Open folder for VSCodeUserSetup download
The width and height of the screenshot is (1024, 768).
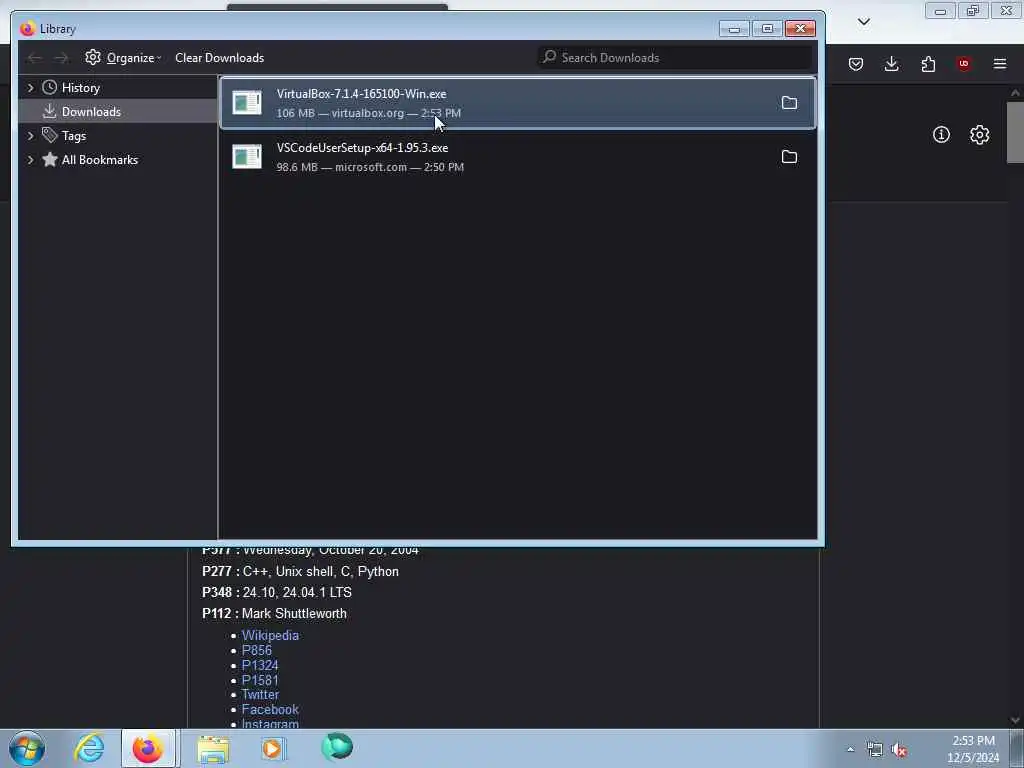[789, 157]
